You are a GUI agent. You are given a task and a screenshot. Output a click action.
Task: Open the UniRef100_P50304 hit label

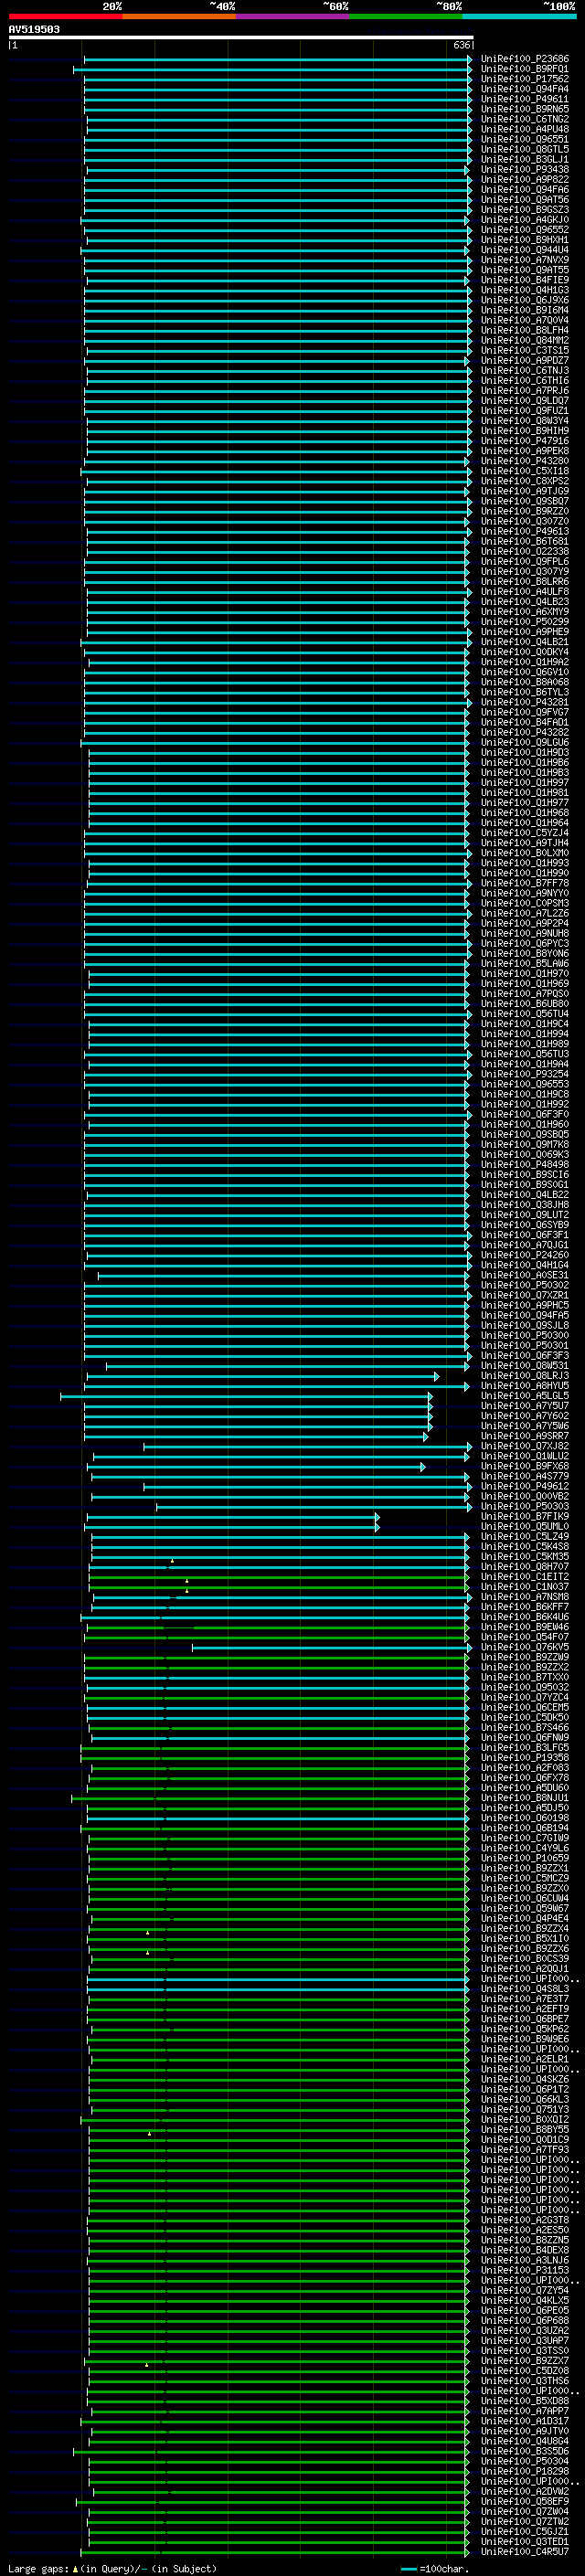pyautogui.click(x=524, y=2461)
